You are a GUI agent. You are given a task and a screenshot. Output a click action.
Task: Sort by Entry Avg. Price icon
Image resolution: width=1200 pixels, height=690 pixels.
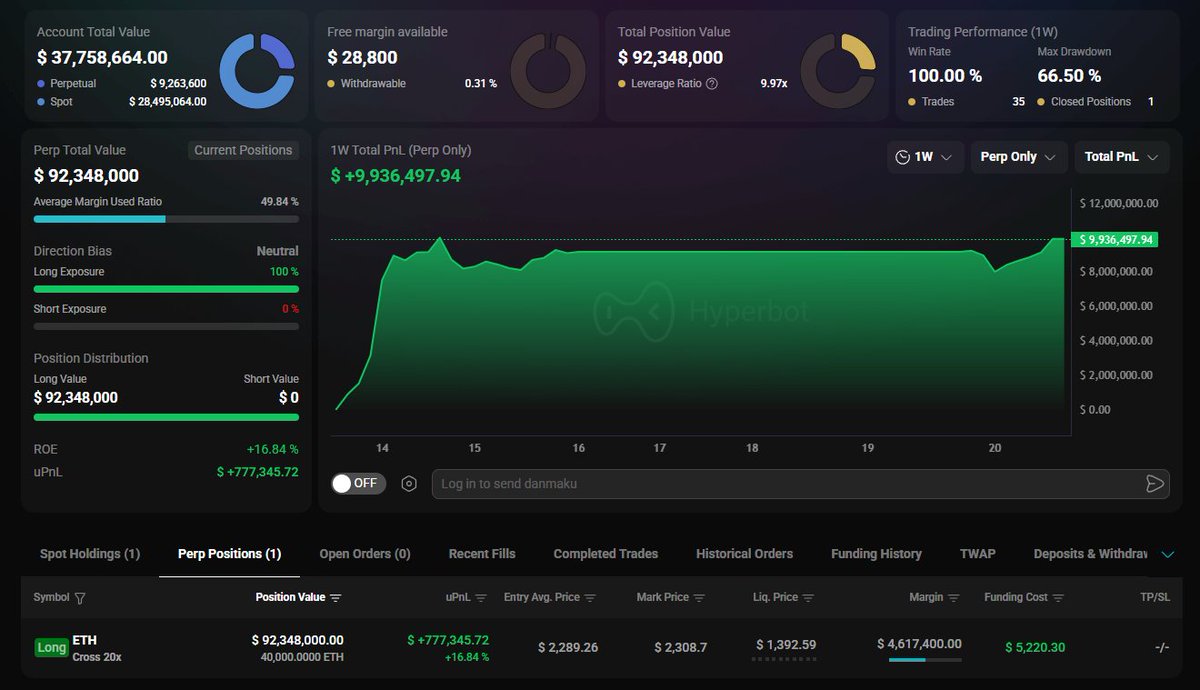pos(590,598)
